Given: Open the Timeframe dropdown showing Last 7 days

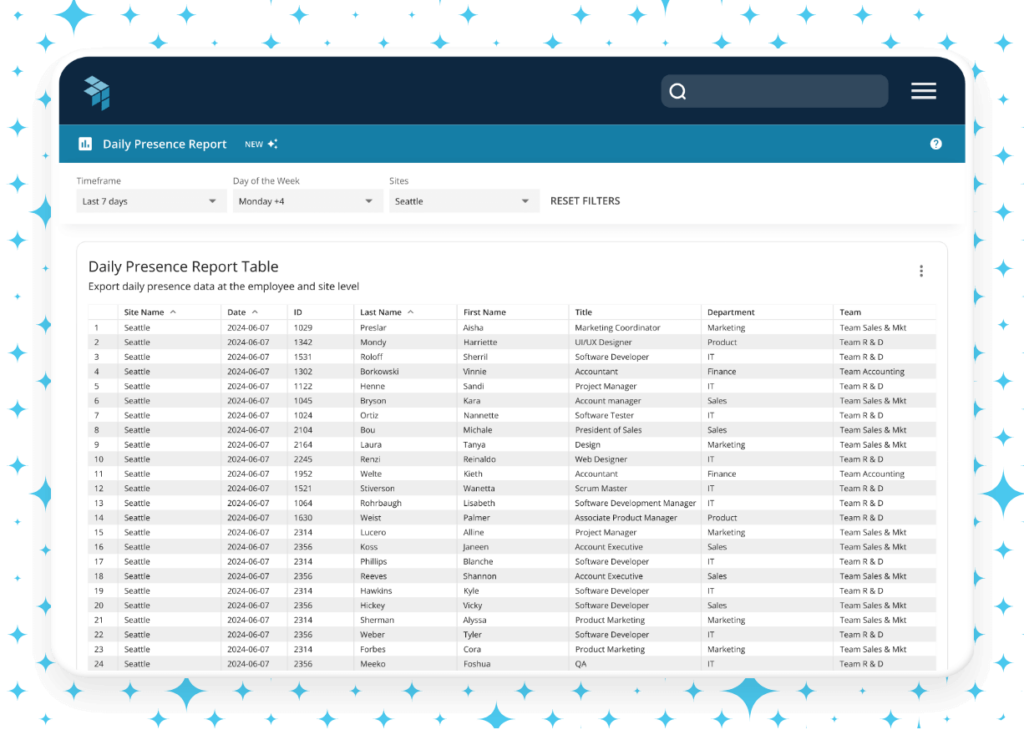Looking at the screenshot, I should [150, 200].
